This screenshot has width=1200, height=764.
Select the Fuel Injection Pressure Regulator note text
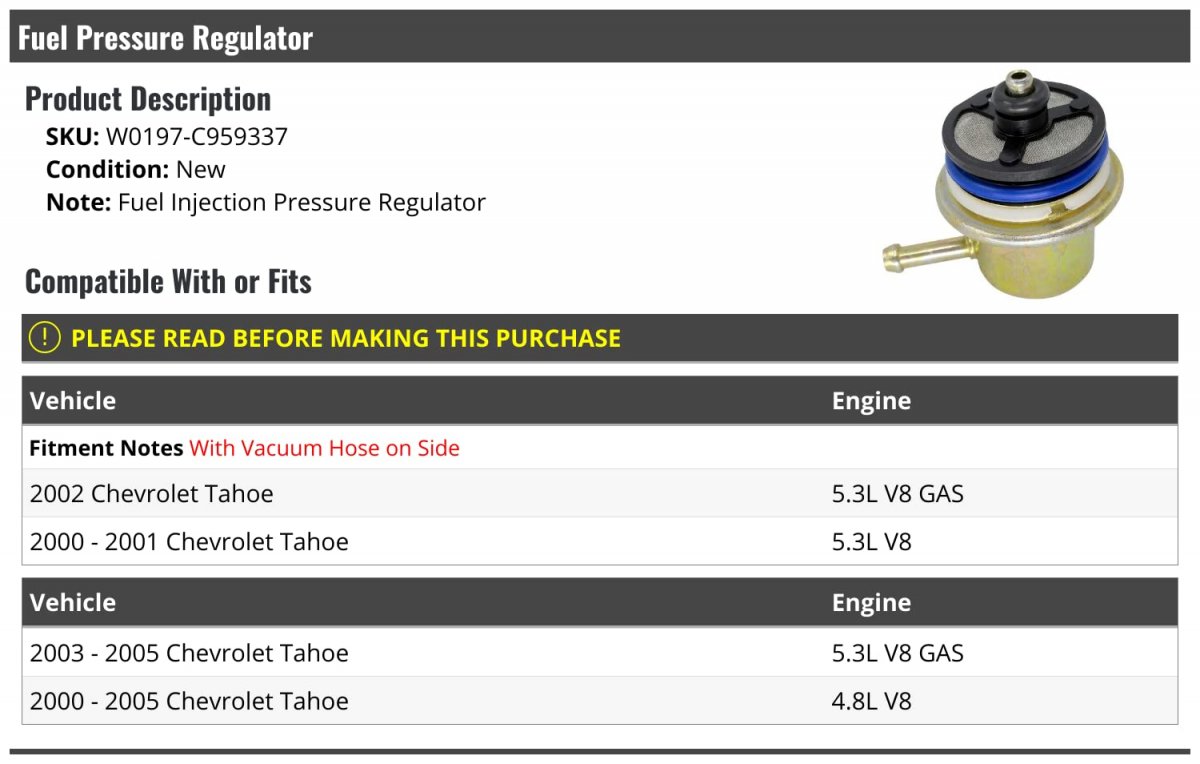pyautogui.click(x=301, y=202)
